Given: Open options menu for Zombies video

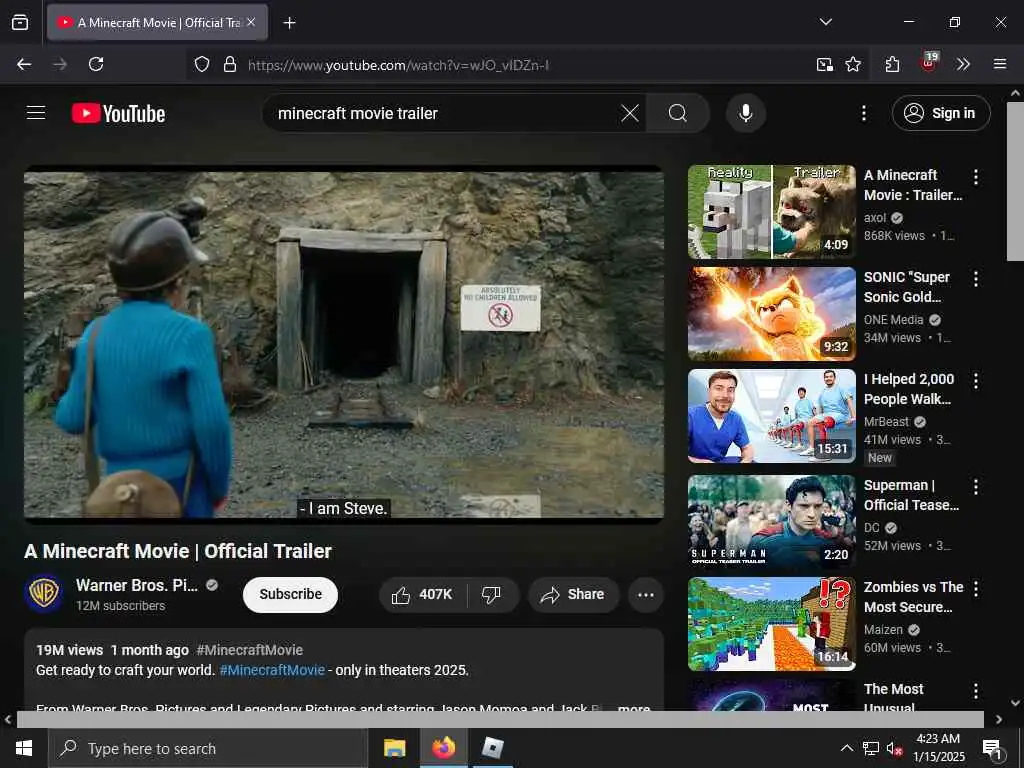Looking at the screenshot, I should click(x=975, y=588).
